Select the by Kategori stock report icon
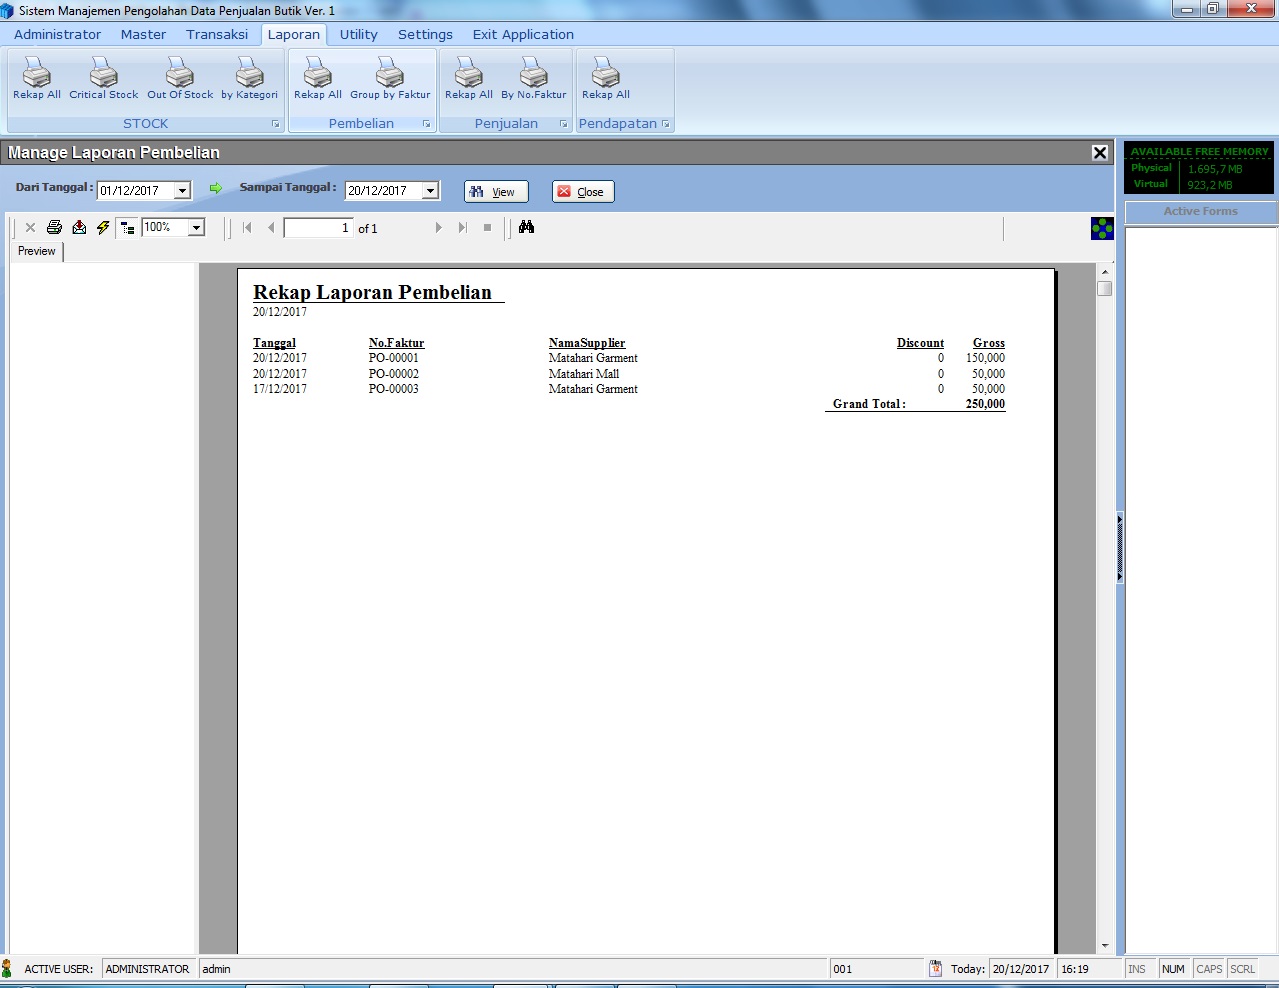Image resolution: width=1279 pixels, height=988 pixels. click(x=249, y=75)
